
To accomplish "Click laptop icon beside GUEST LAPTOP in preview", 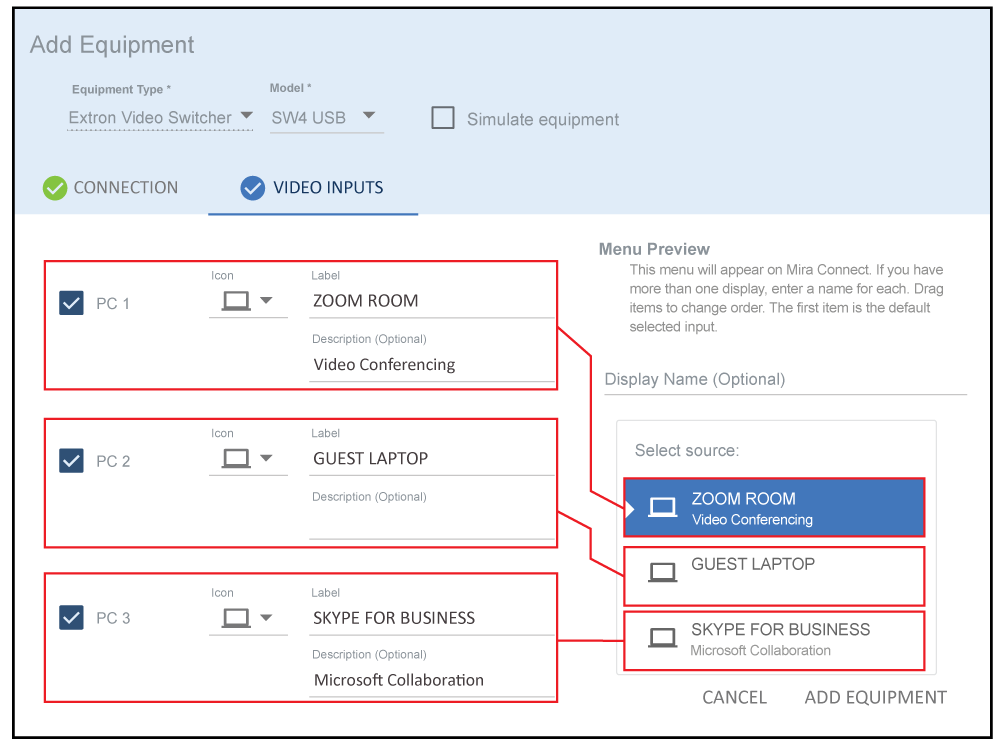I will 662,572.
